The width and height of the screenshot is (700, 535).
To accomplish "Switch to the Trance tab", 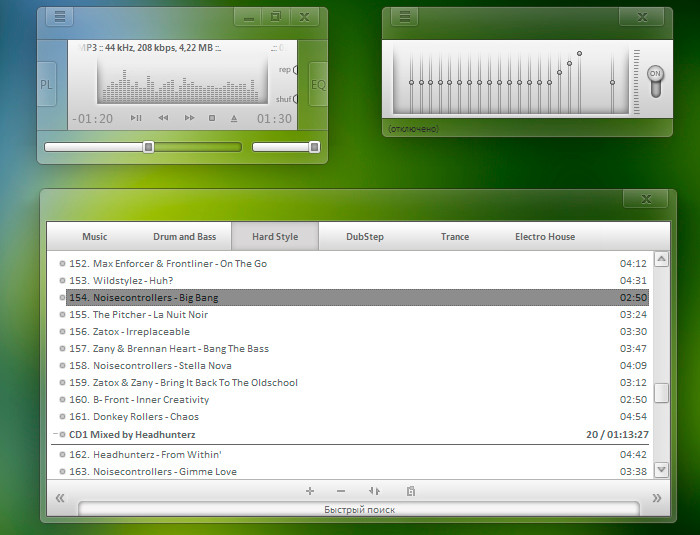I will [x=455, y=237].
